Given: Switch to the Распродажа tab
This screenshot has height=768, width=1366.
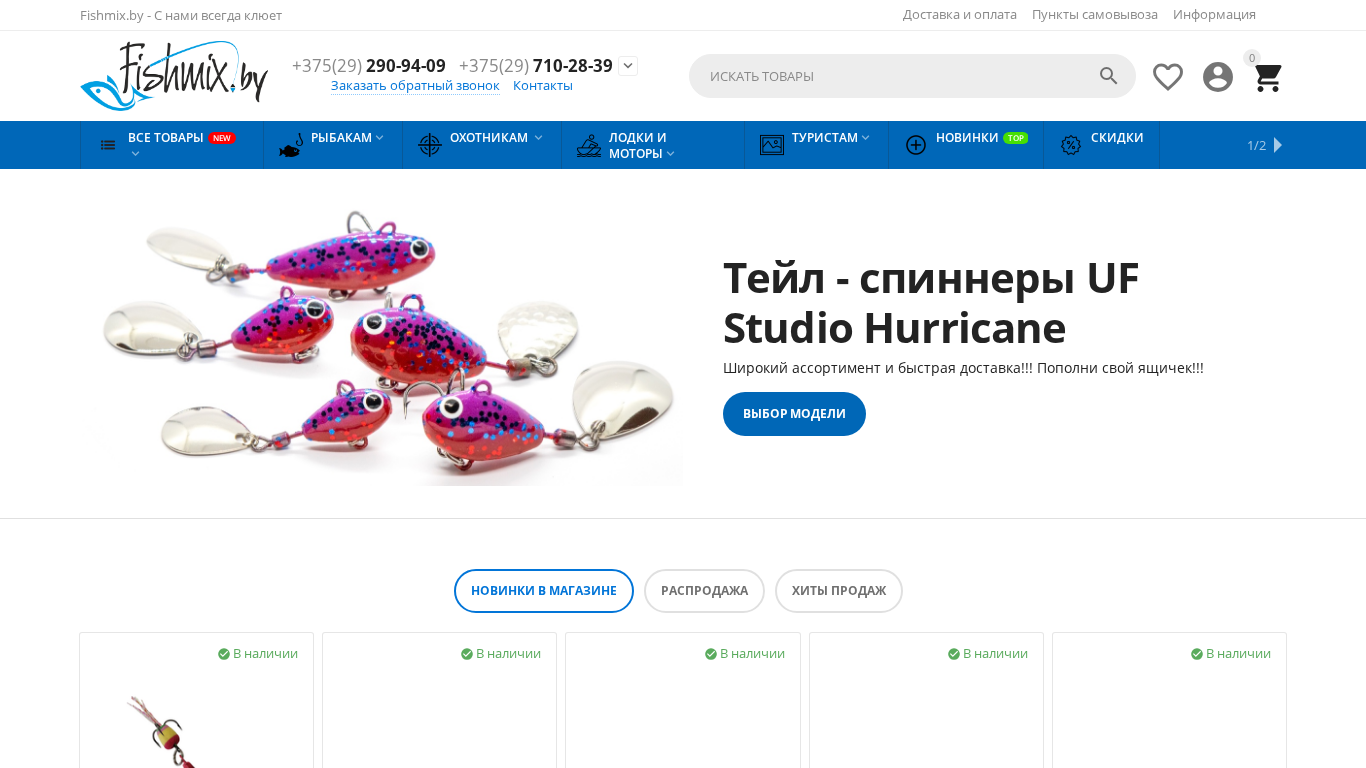Looking at the screenshot, I should click(x=704, y=591).
